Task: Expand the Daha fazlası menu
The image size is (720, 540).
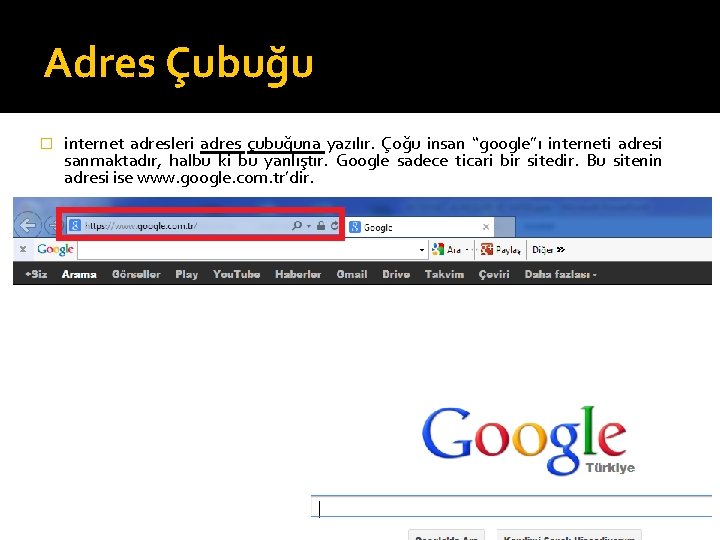Action: (x=560, y=274)
